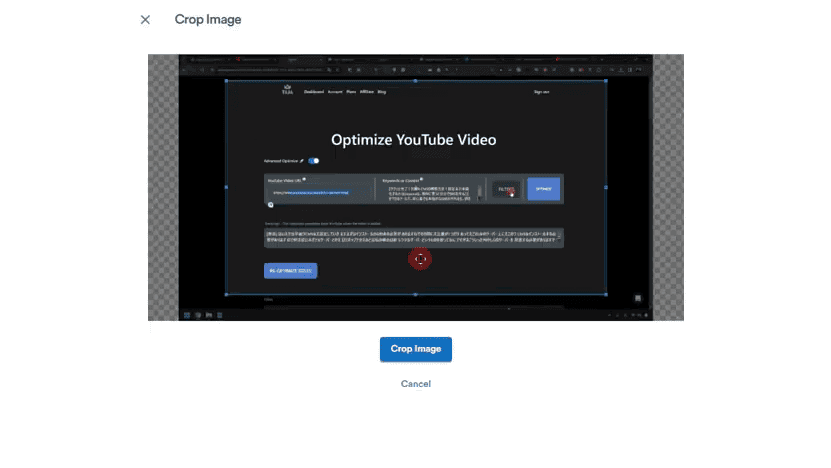Click the blue Crop Image button
The width and height of the screenshot is (831, 468).
pyautogui.click(x=416, y=349)
